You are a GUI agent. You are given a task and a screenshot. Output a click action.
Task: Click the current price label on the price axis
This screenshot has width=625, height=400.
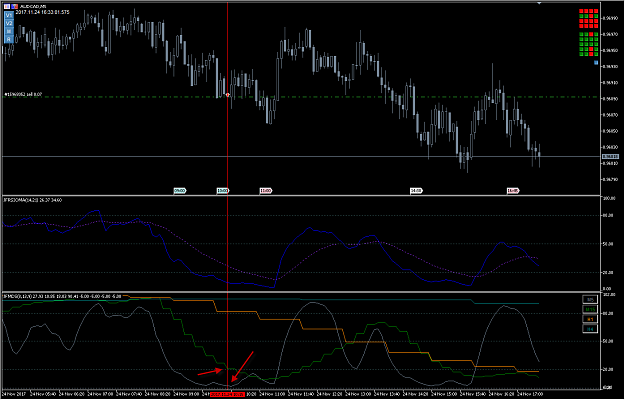click(610, 157)
